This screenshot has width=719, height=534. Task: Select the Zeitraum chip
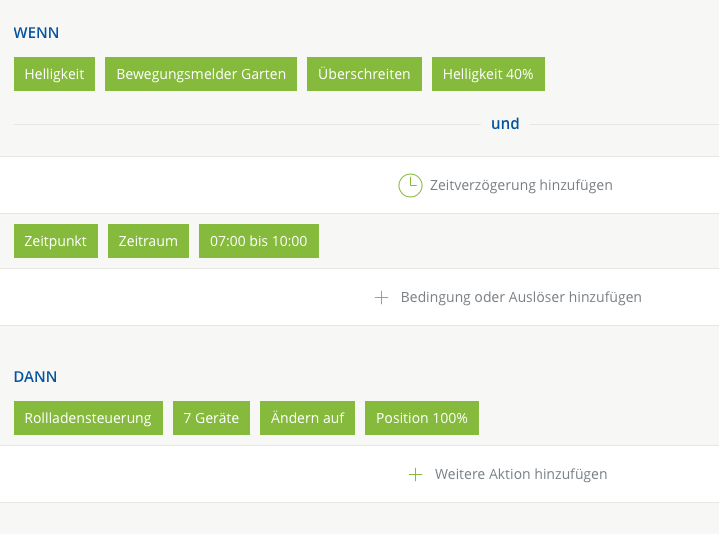[x=148, y=241]
